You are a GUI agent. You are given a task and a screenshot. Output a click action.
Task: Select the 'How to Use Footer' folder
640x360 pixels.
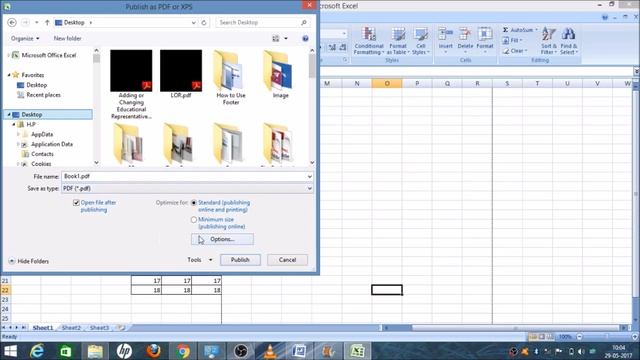tap(231, 78)
